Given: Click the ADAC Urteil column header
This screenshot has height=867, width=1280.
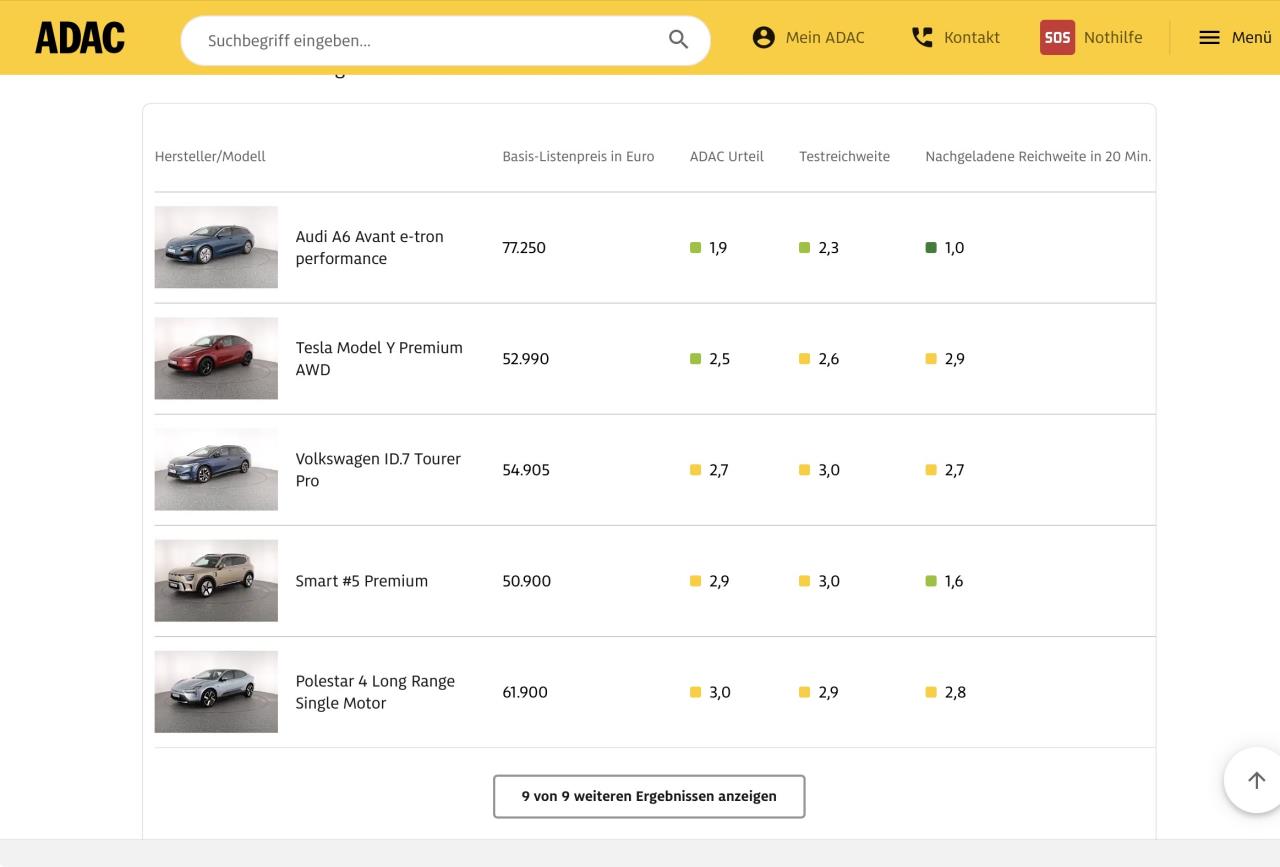Looking at the screenshot, I should pos(726,157).
